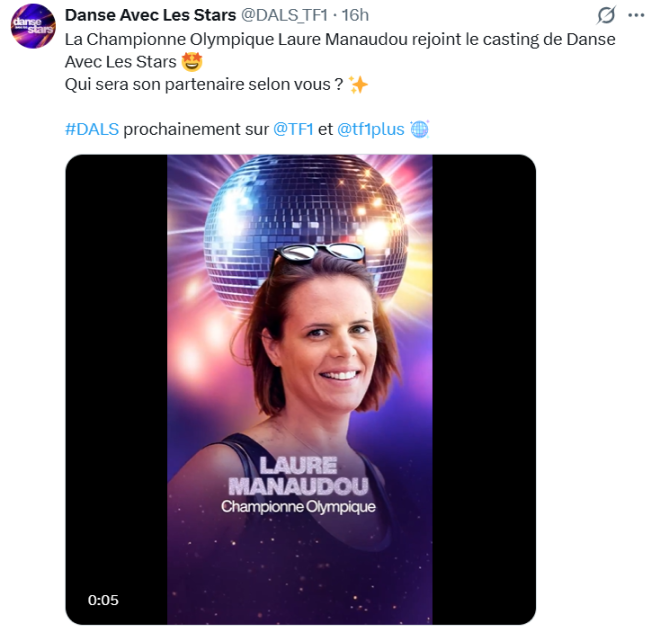Screen dimensions: 660x641
Task: Click the Grok icon on the tweet
Action: click(606, 15)
